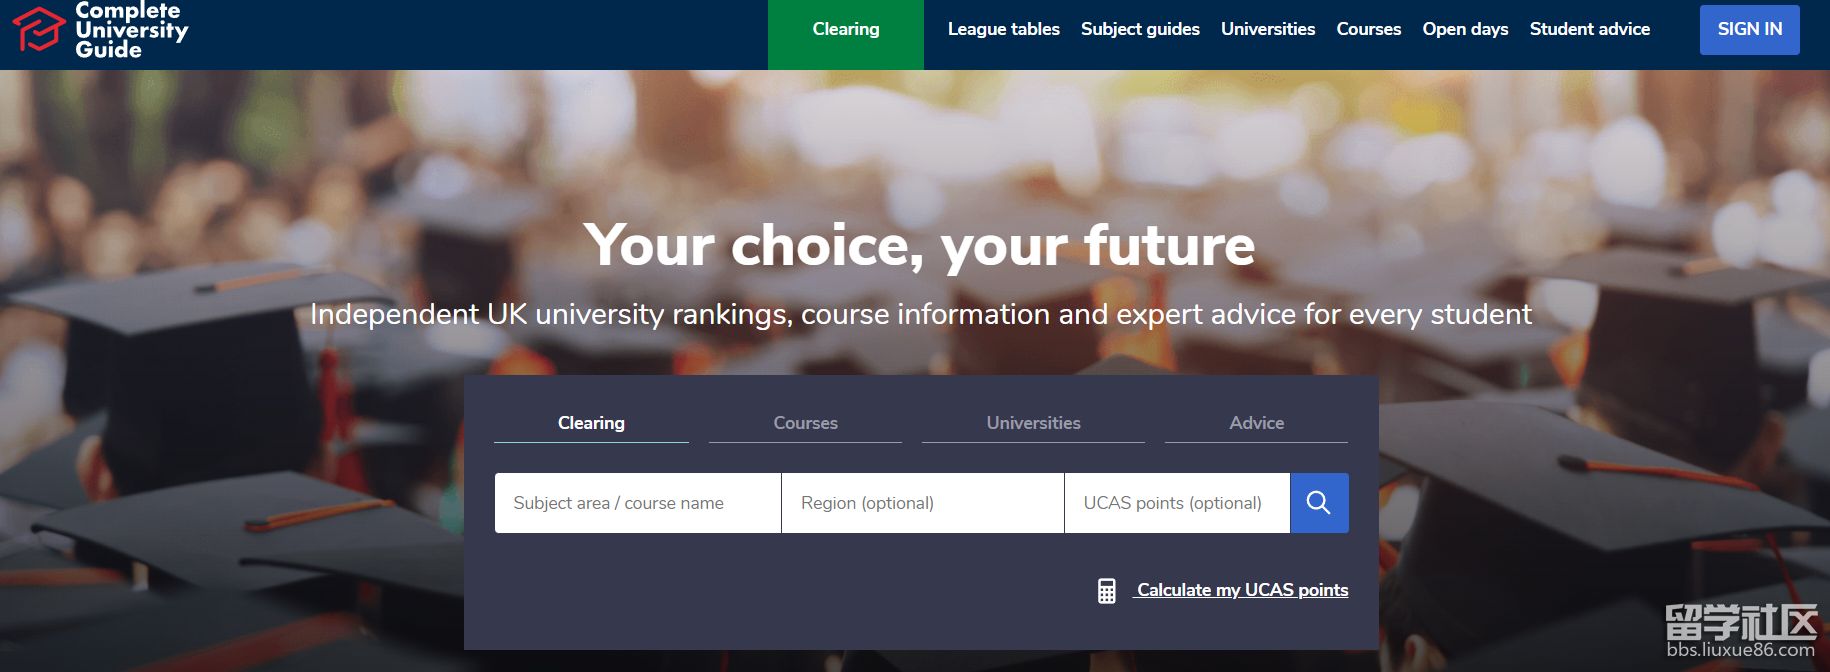Select the Clearing tab in the search panel

(591, 423)
